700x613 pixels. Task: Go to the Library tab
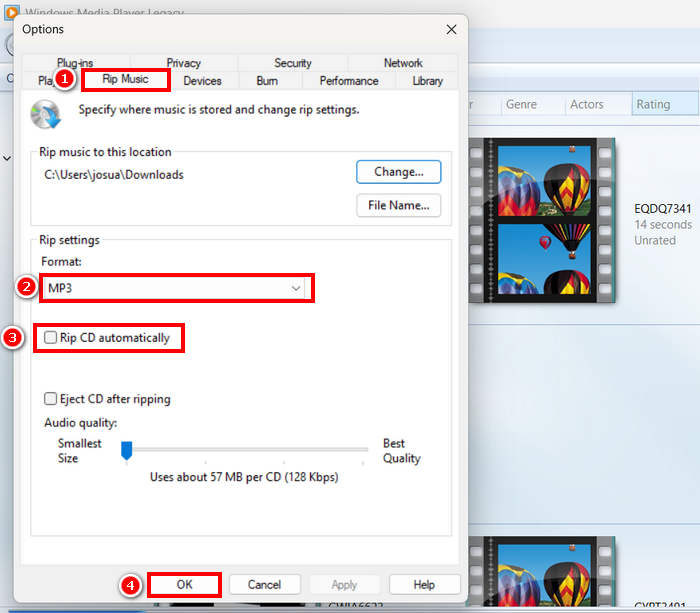tap(427, 81)
